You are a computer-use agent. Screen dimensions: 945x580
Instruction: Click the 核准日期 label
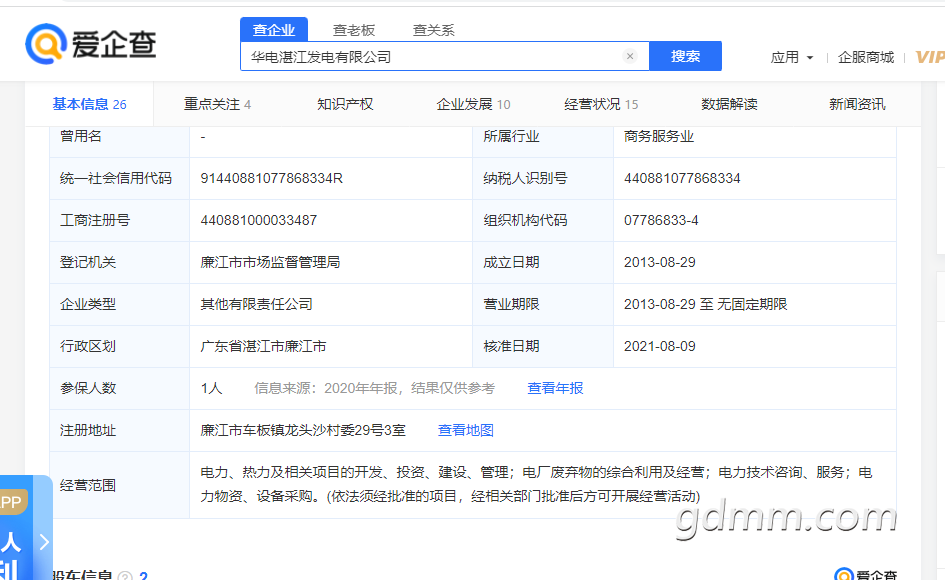coord(511,347)
